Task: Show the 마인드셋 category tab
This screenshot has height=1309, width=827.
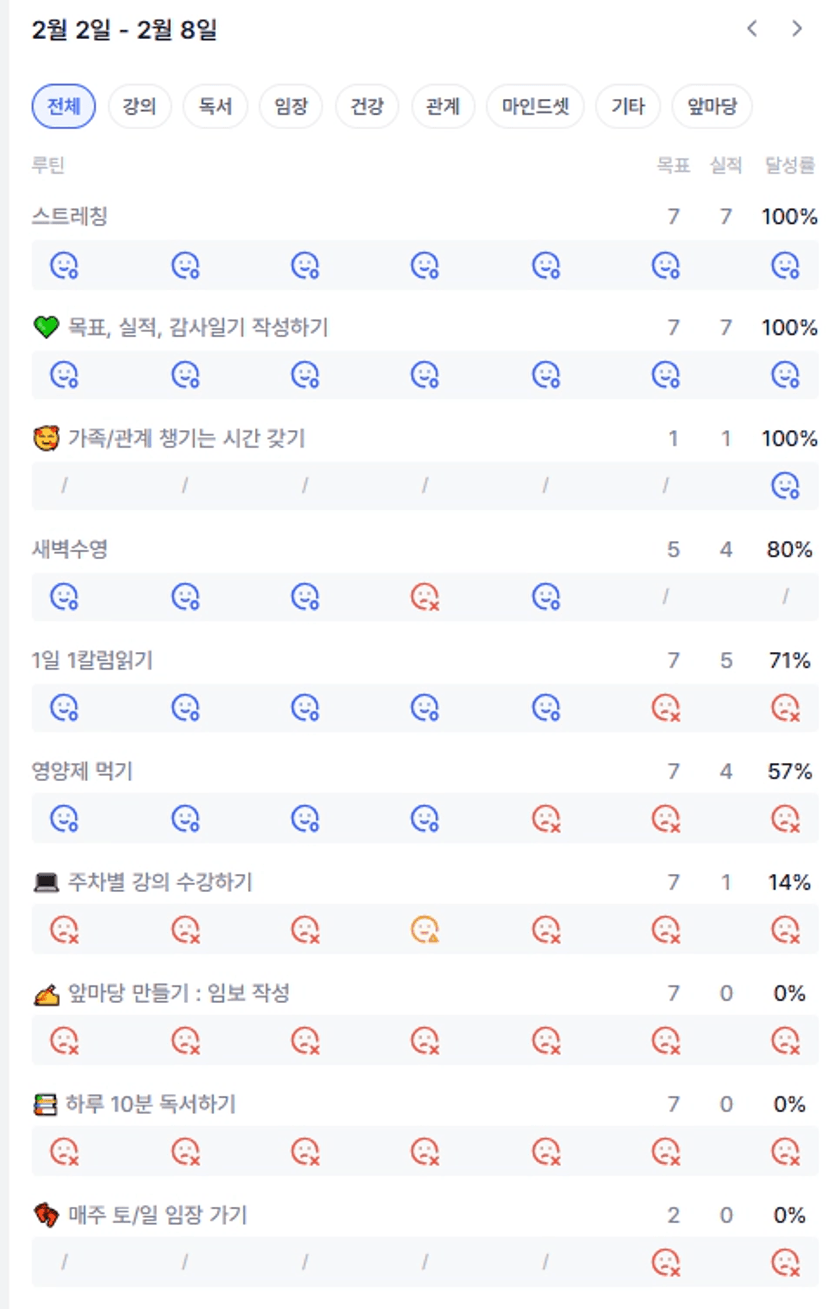Action: [535, 107]
